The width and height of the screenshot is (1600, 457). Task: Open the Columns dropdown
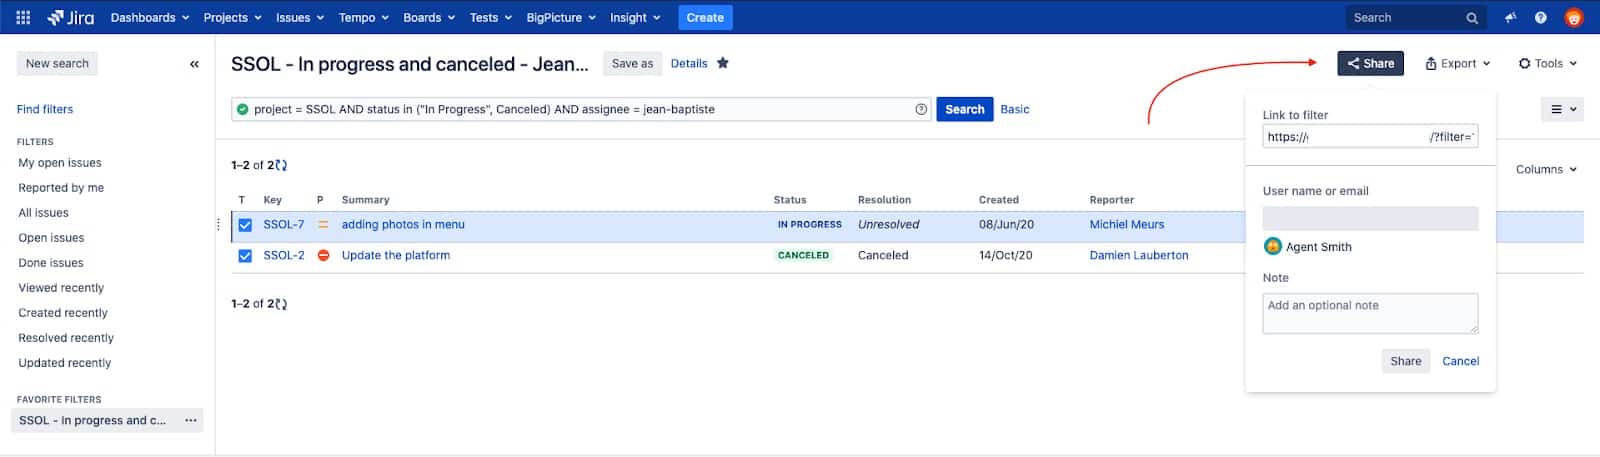[x=1546, y=169]
